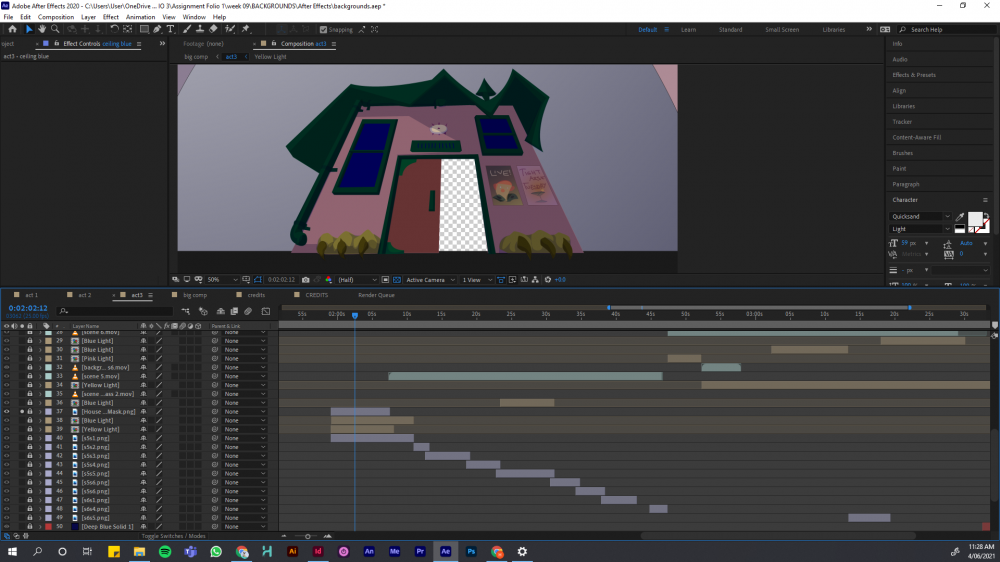Screen dimensions: 1000x562
Task: Click Toggle Switches / Modes button
Action: tap(173, 536)
